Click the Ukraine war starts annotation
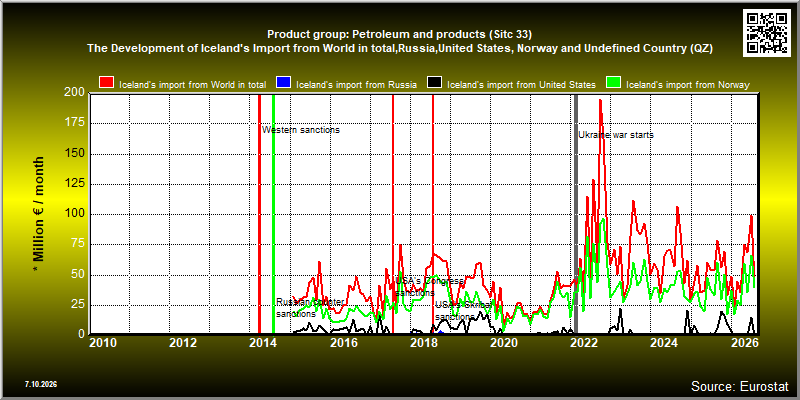 pyautogui.click(x=616, y=135)
